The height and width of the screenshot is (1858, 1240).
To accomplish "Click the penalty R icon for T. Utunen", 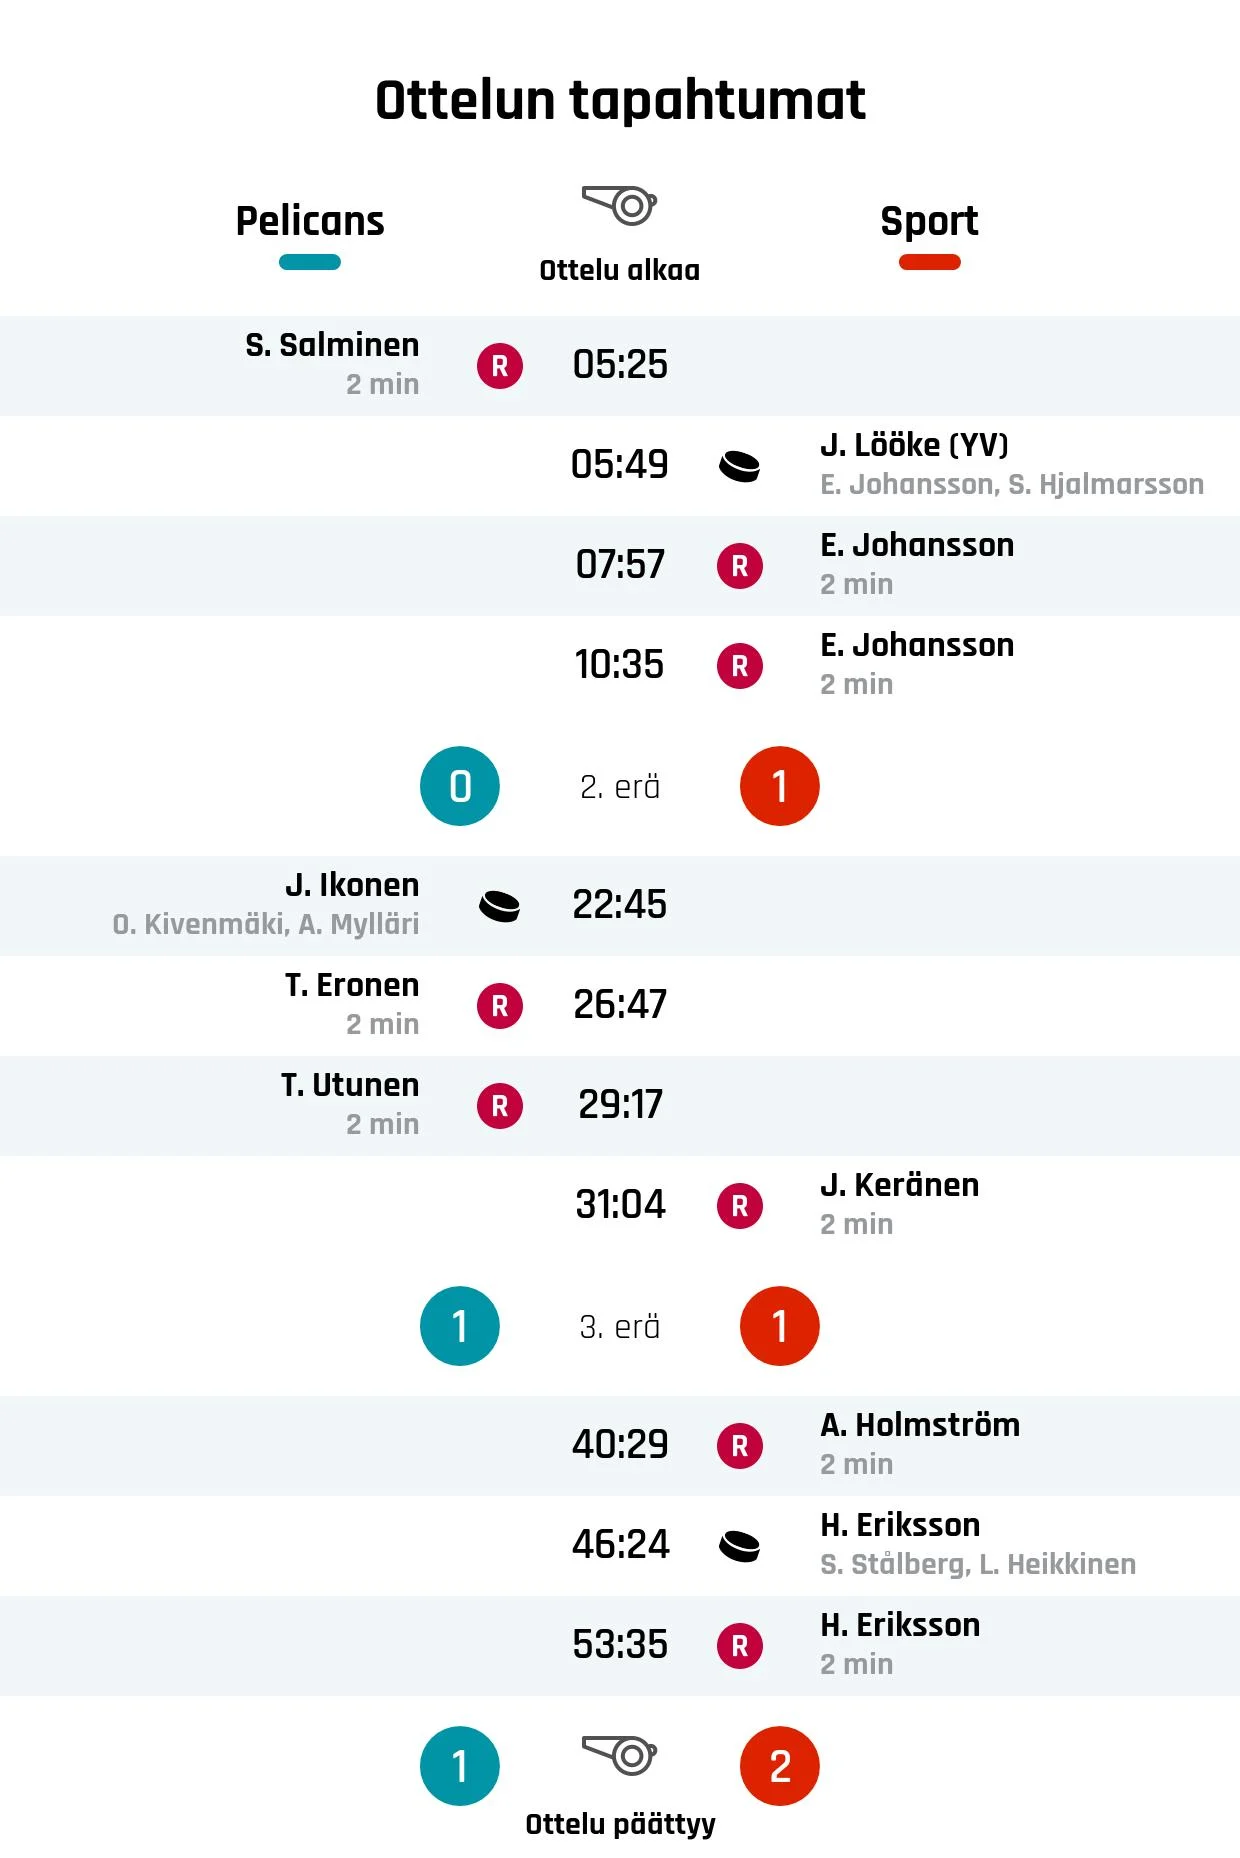I will 500,1106.
